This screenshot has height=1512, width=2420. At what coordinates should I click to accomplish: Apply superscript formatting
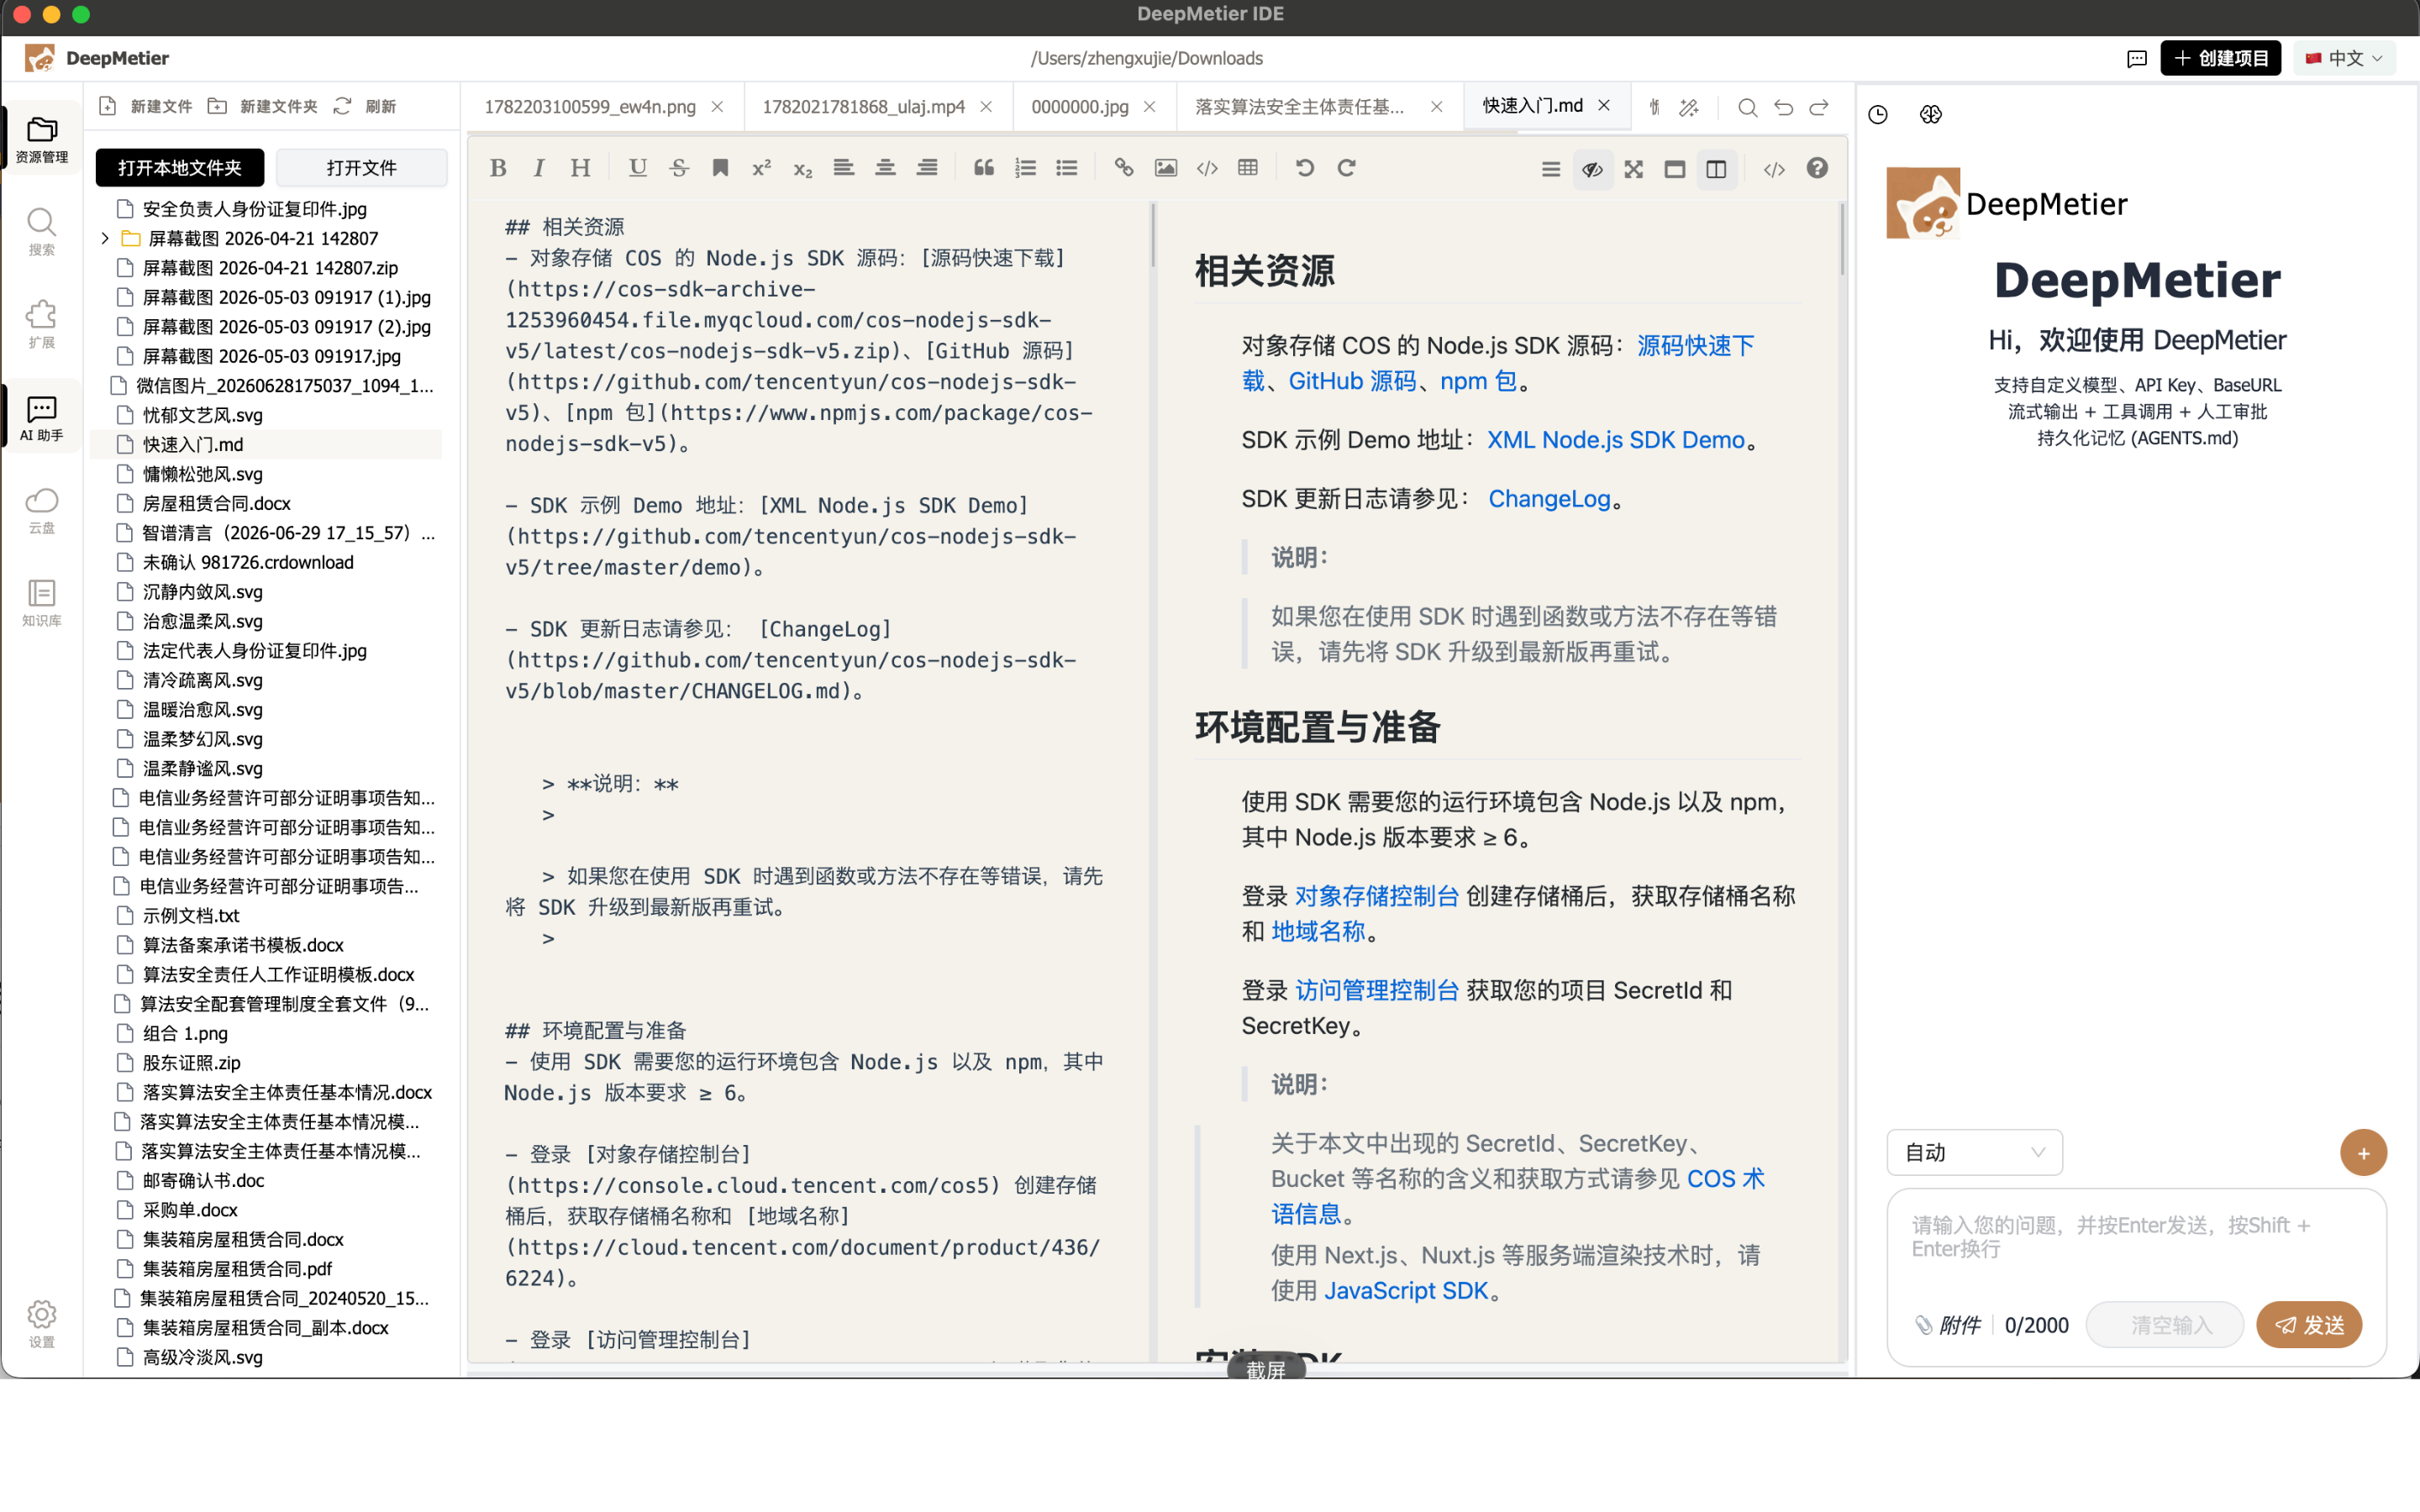(761, 168)
